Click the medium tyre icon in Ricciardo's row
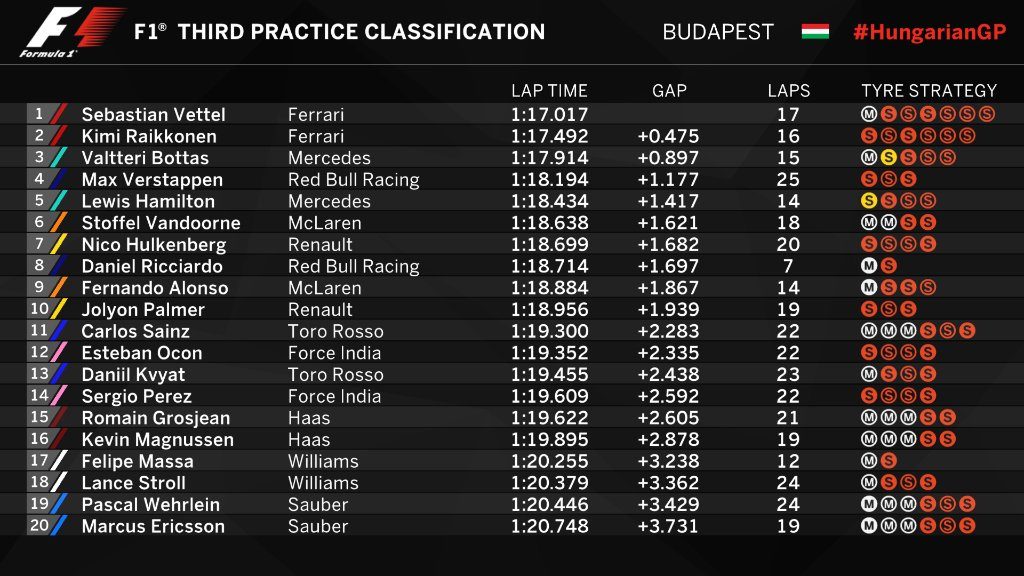This screenshot has height=576, width=1024. click(868, 266)
